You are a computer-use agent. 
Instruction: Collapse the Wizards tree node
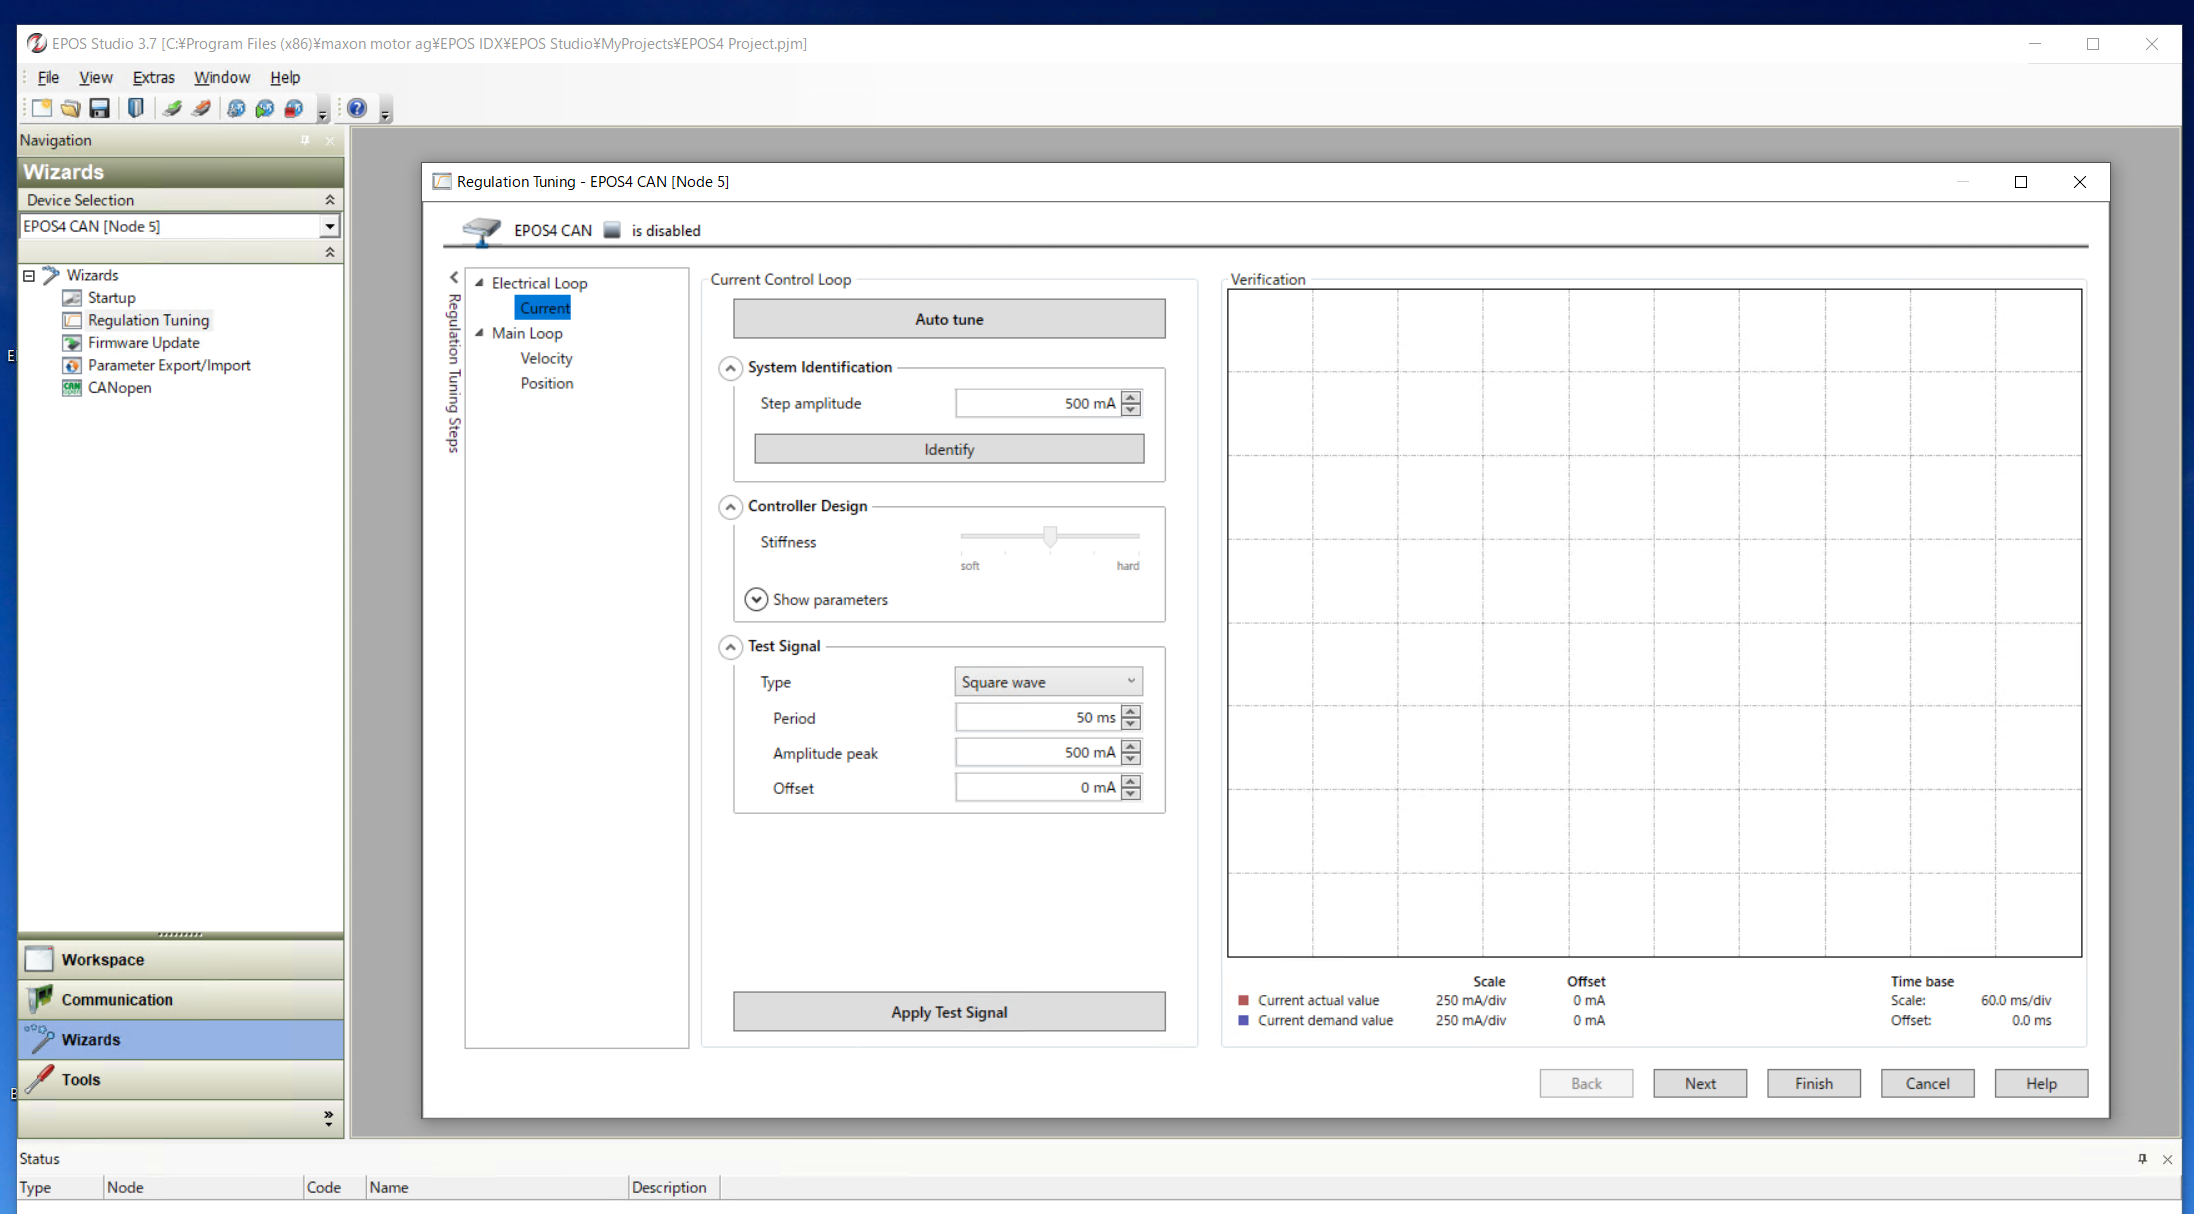click(29, 275)
